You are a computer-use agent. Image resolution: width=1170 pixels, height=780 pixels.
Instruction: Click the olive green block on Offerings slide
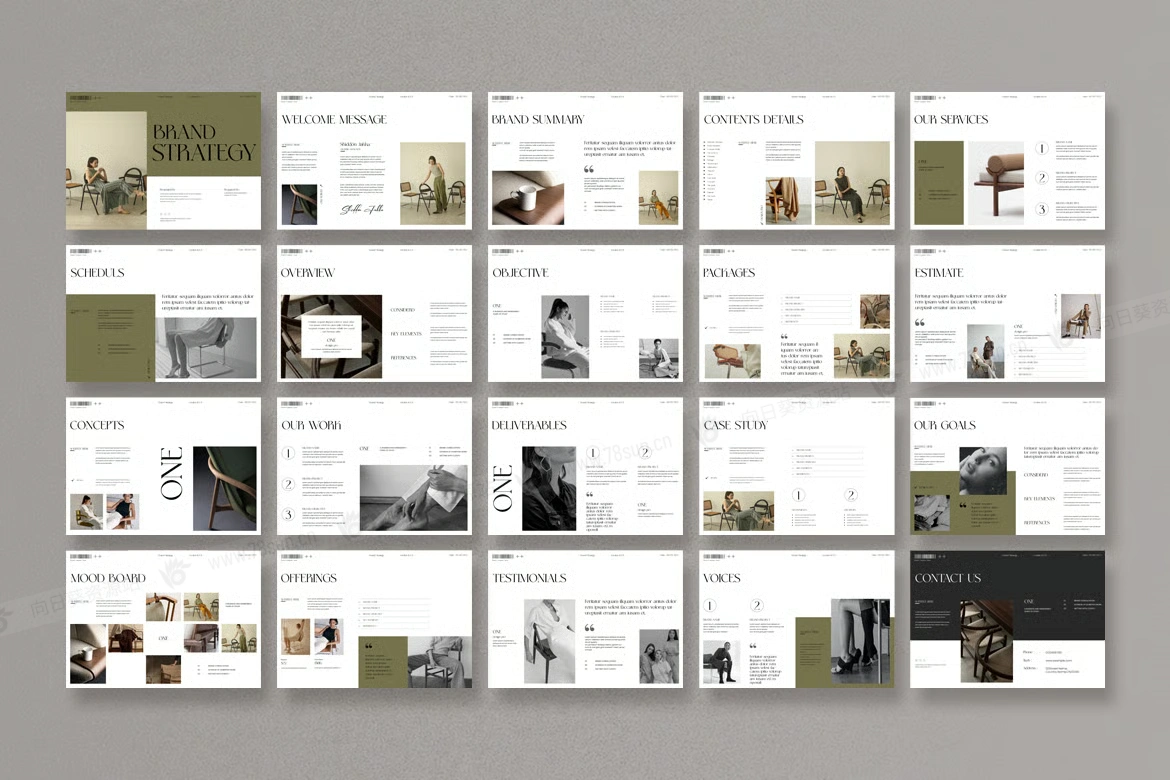pos(382,662)
